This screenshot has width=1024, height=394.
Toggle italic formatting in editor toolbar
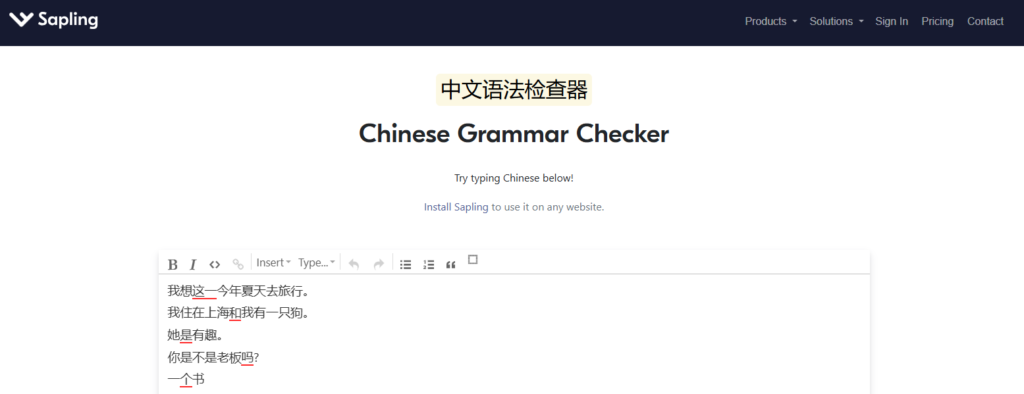tap(193, 264)
